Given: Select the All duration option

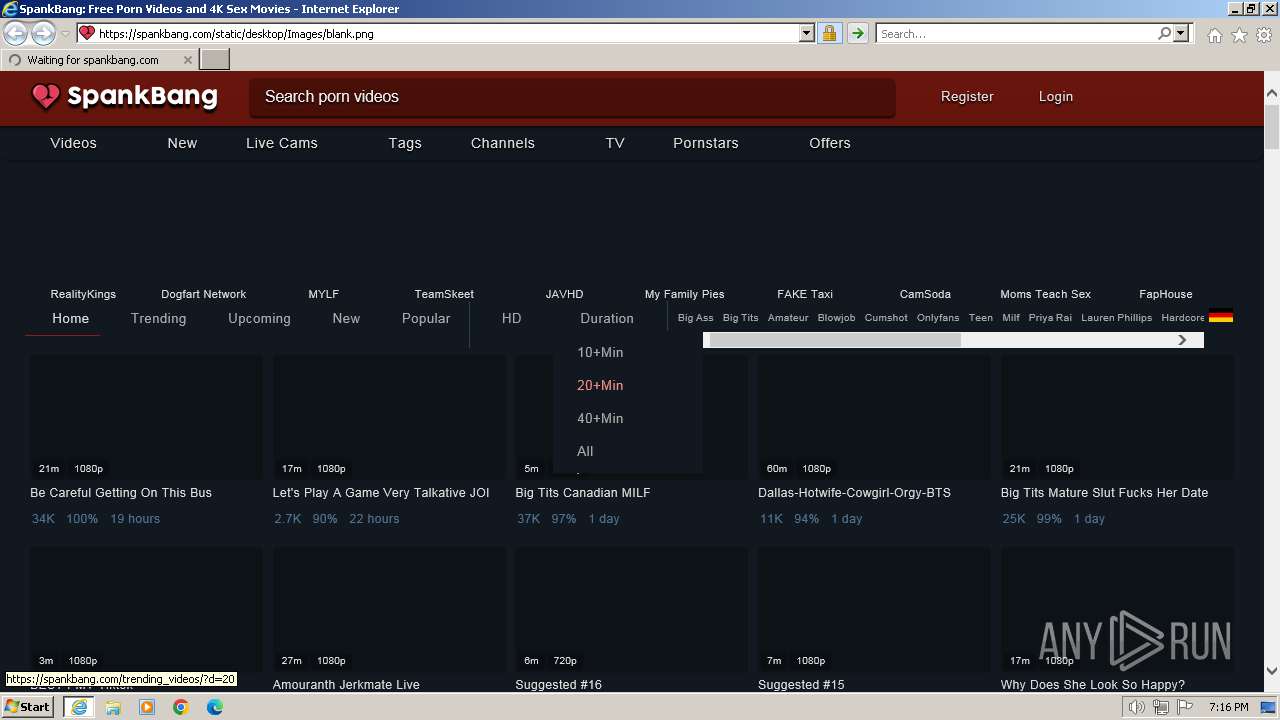Looking at the screenshot, I should point(585,451).
